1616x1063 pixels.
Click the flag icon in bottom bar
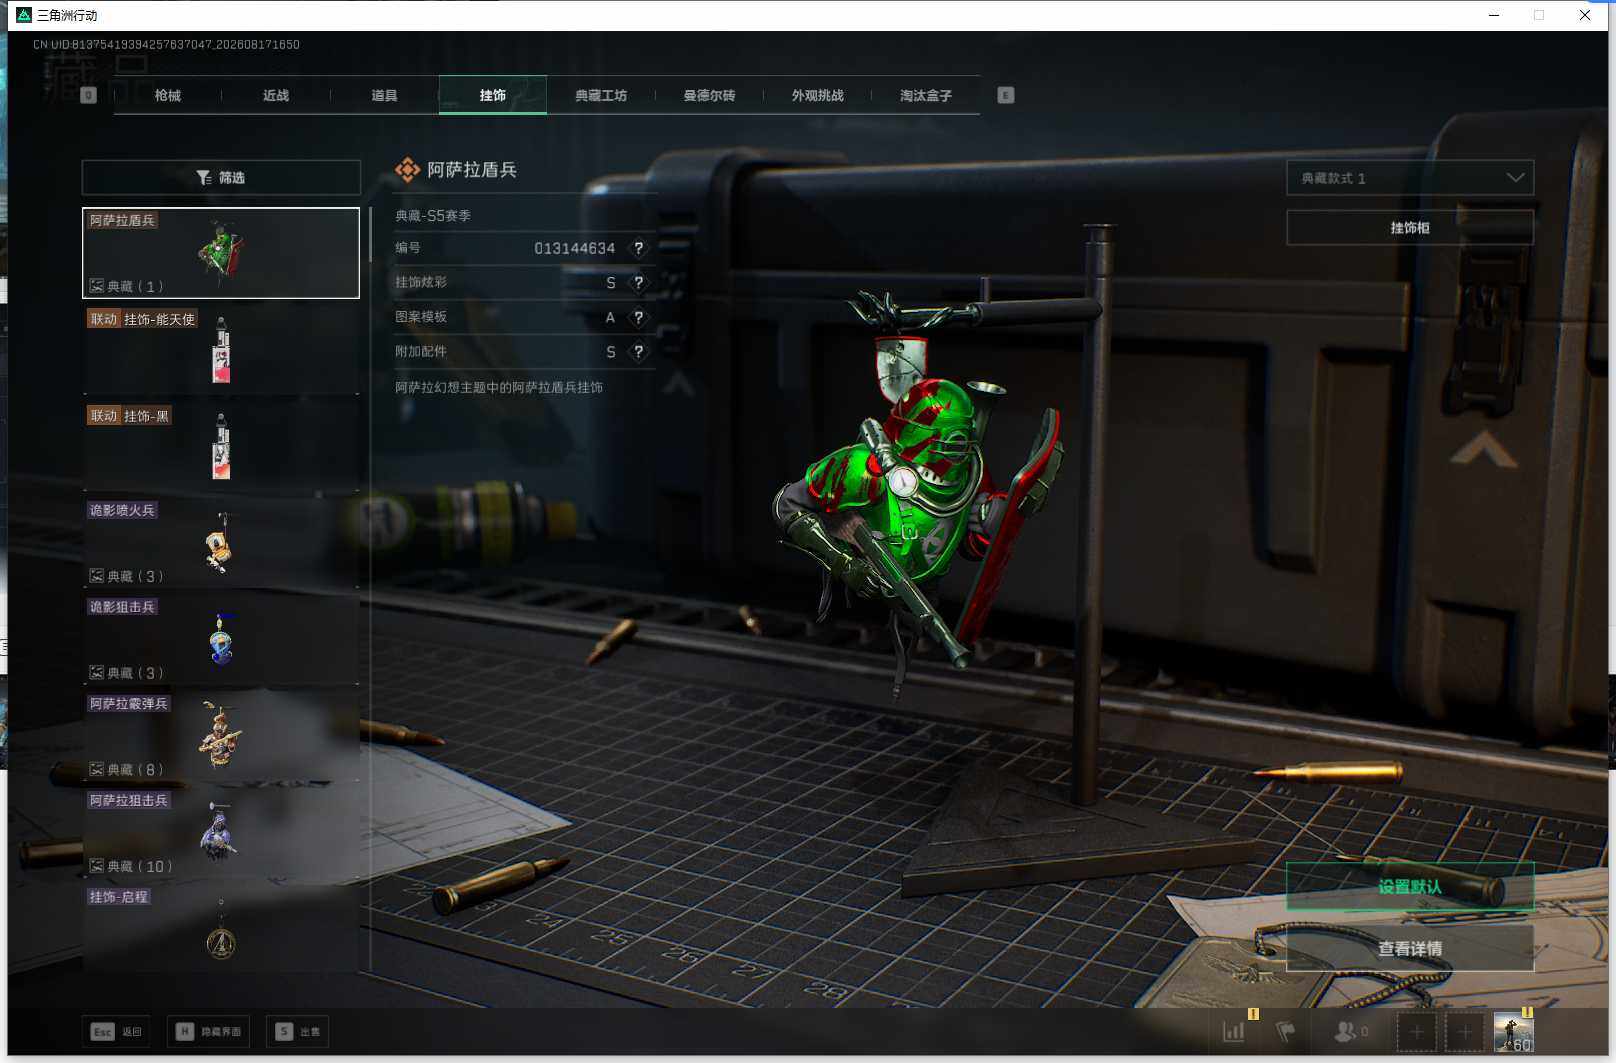pos(1286,1031)
